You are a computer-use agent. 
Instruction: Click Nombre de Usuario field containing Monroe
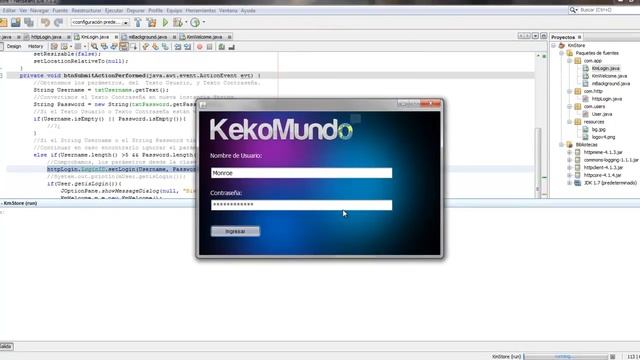click(x=301, y=173)
